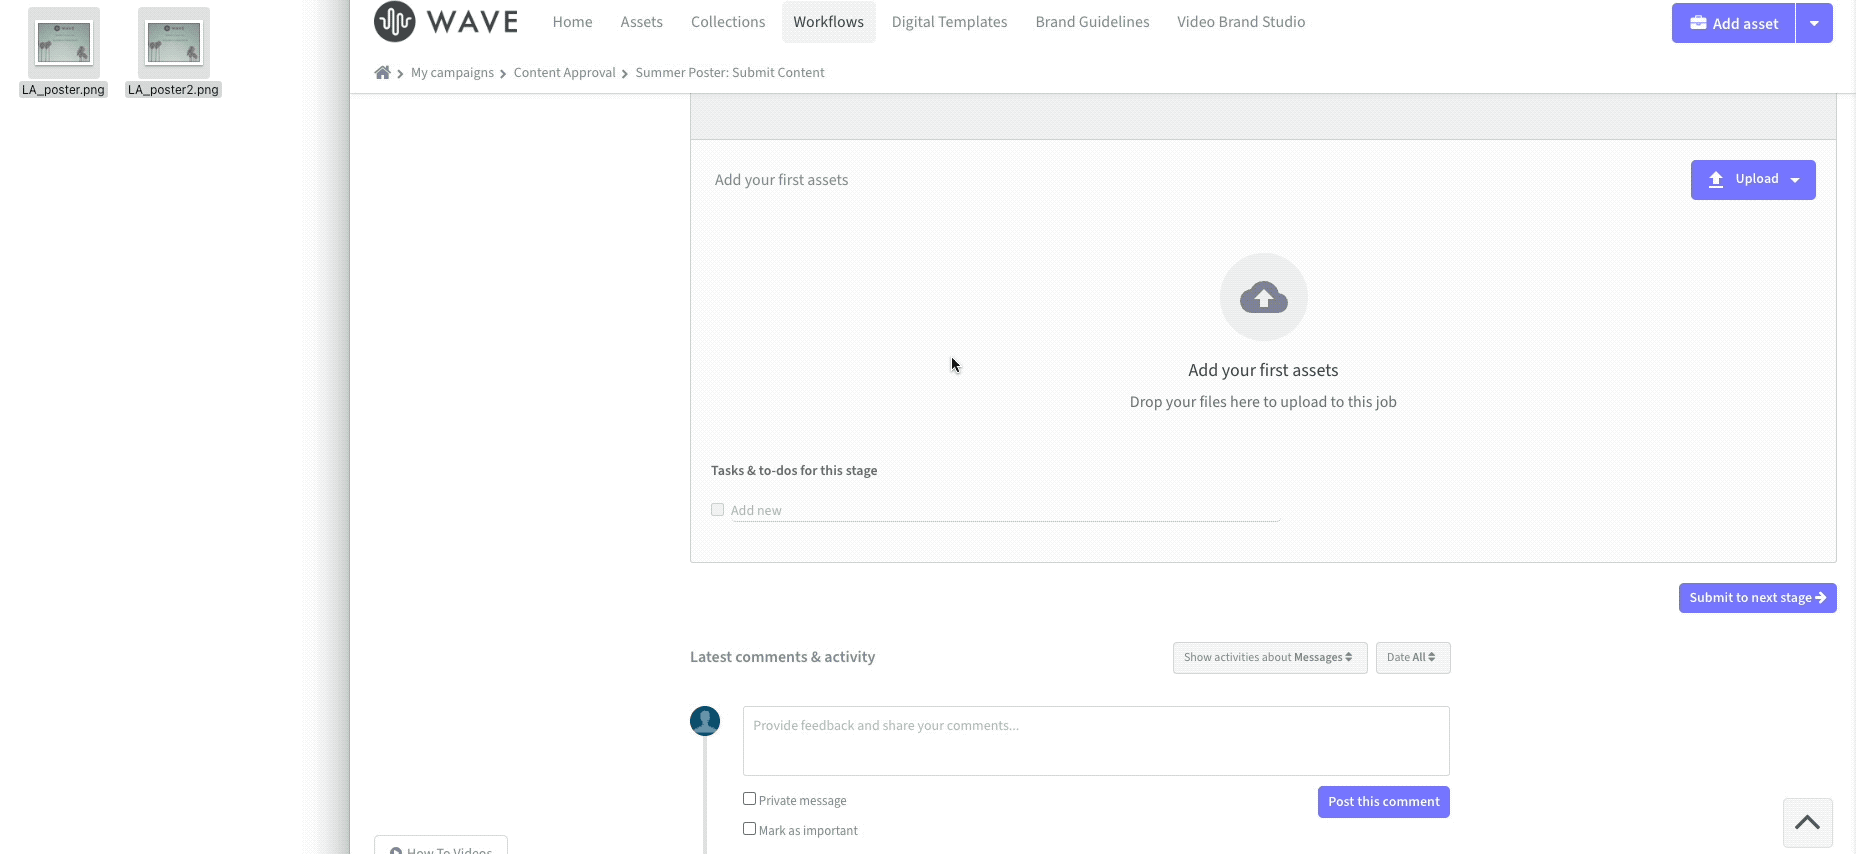Open Content Approval breadcrumb link
Screen dimensions: 1856x854
[564, 73]
